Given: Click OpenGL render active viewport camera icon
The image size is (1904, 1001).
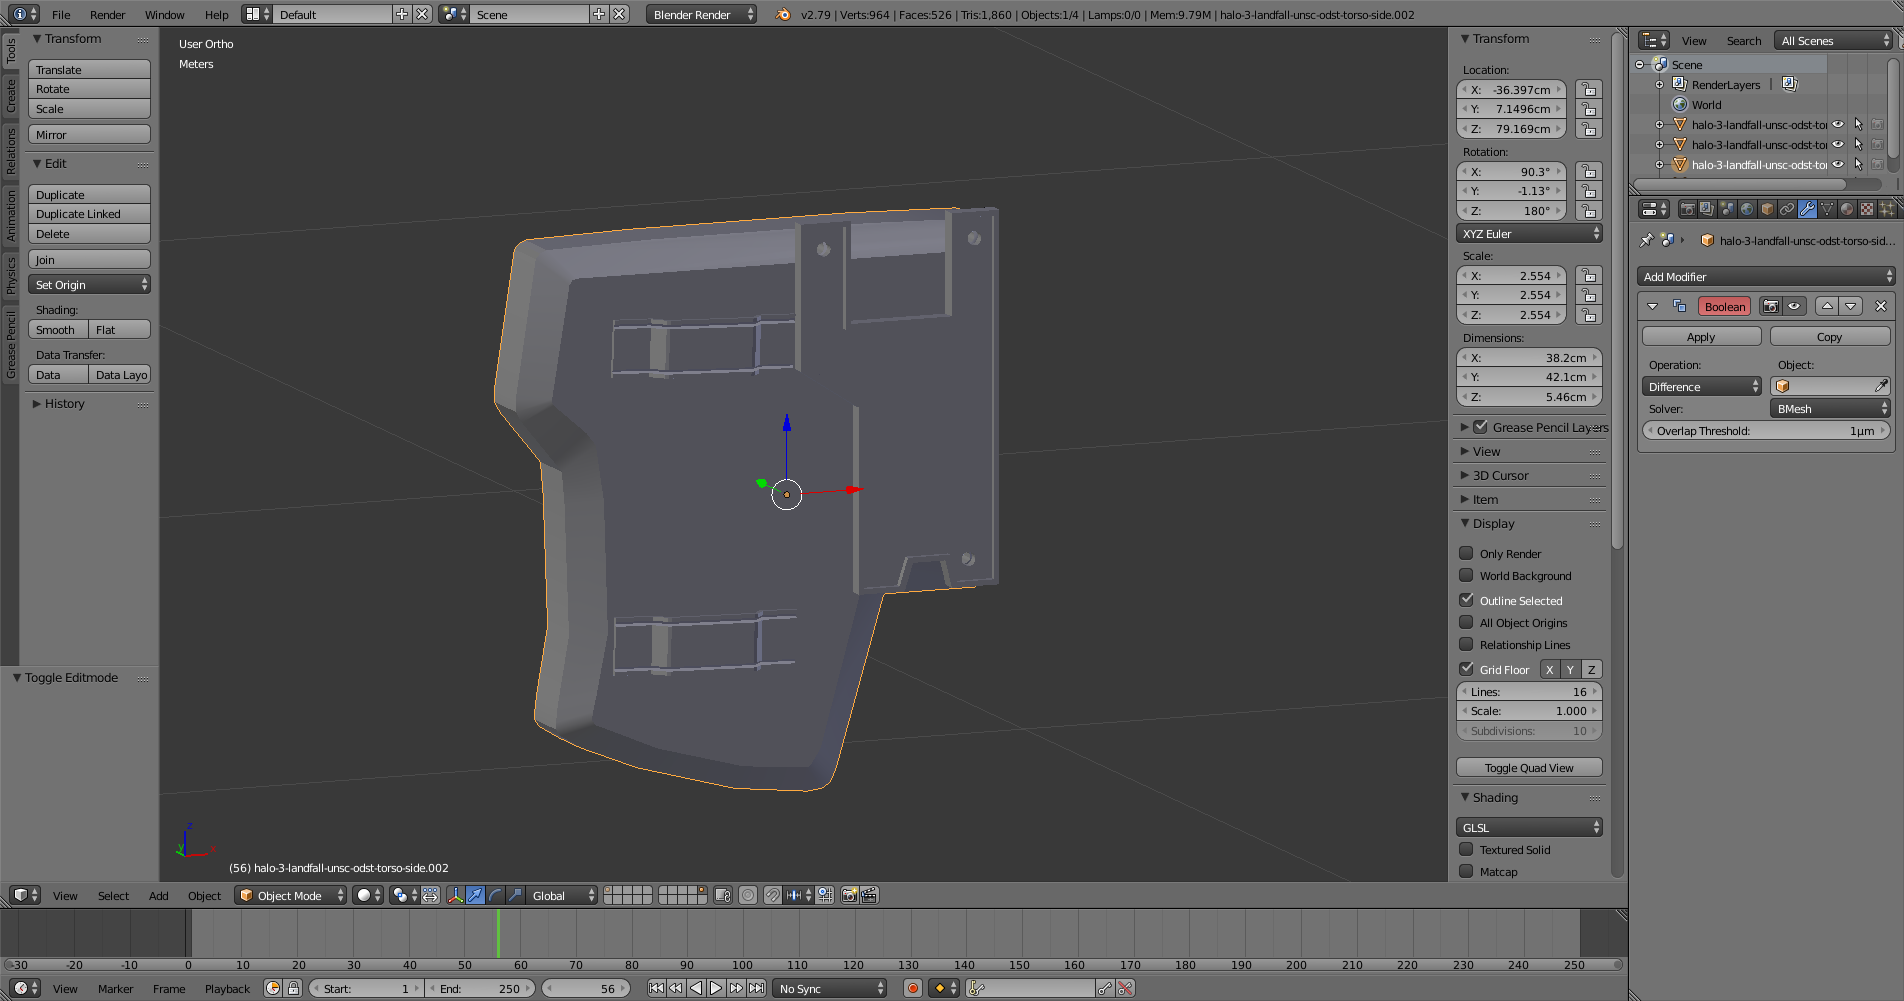Looking at the screenshot, I should coord(849,895).
